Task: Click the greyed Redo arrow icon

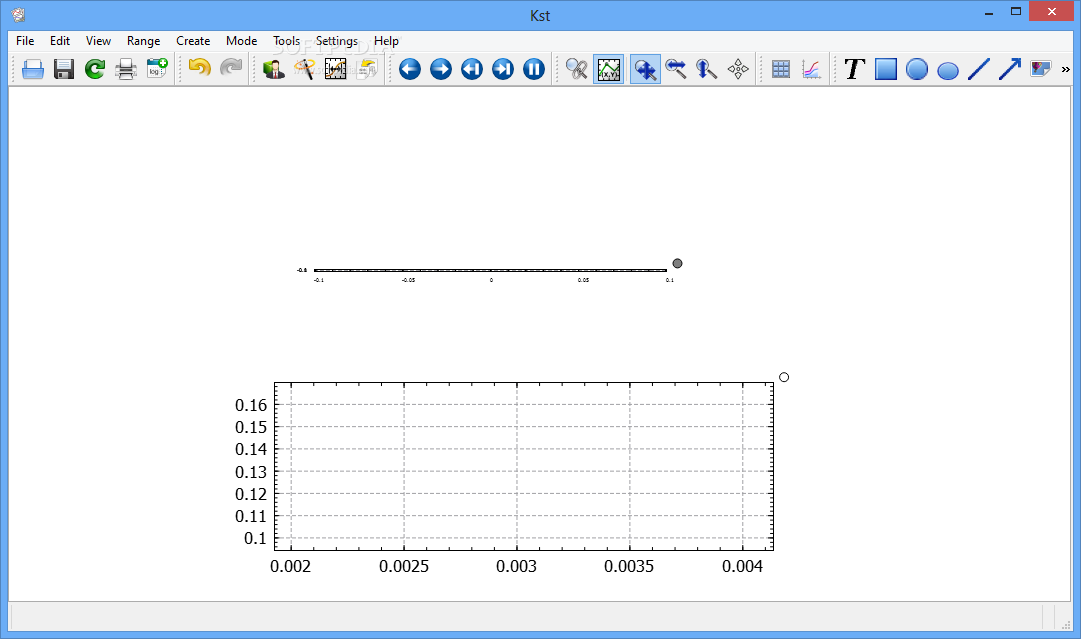Action: coord(231,68)
